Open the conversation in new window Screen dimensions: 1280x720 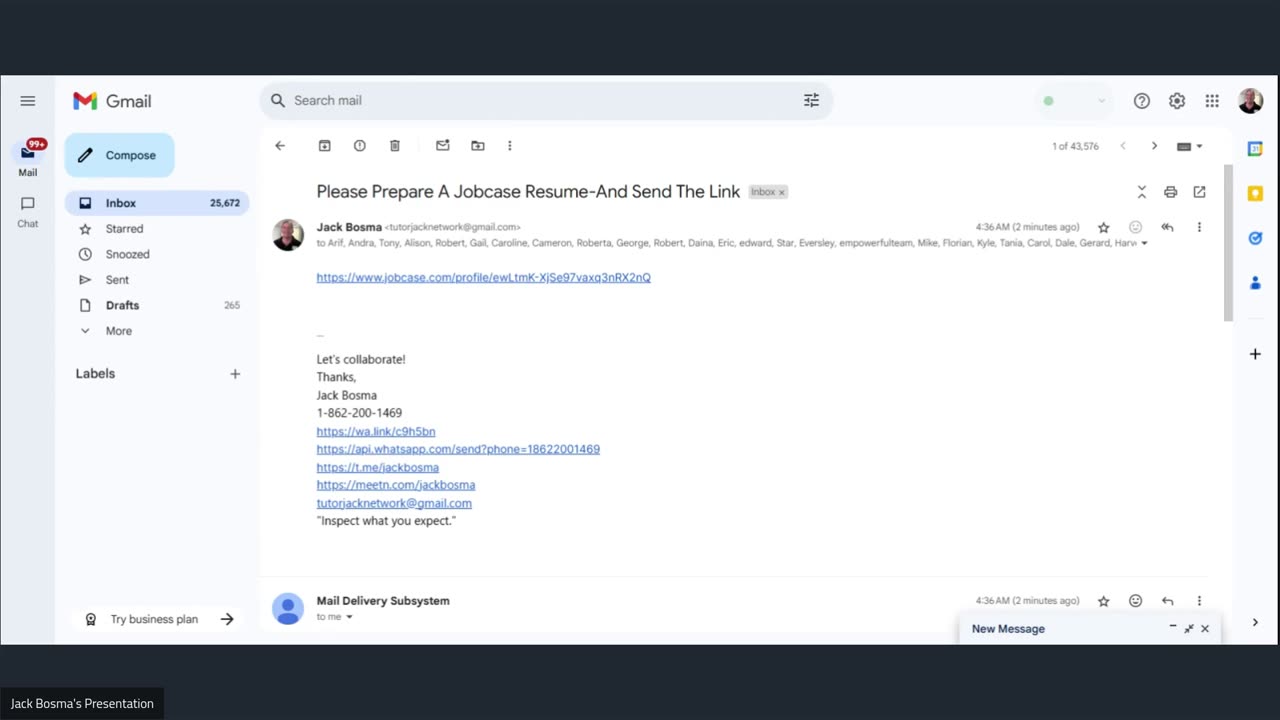[1199, 192]
